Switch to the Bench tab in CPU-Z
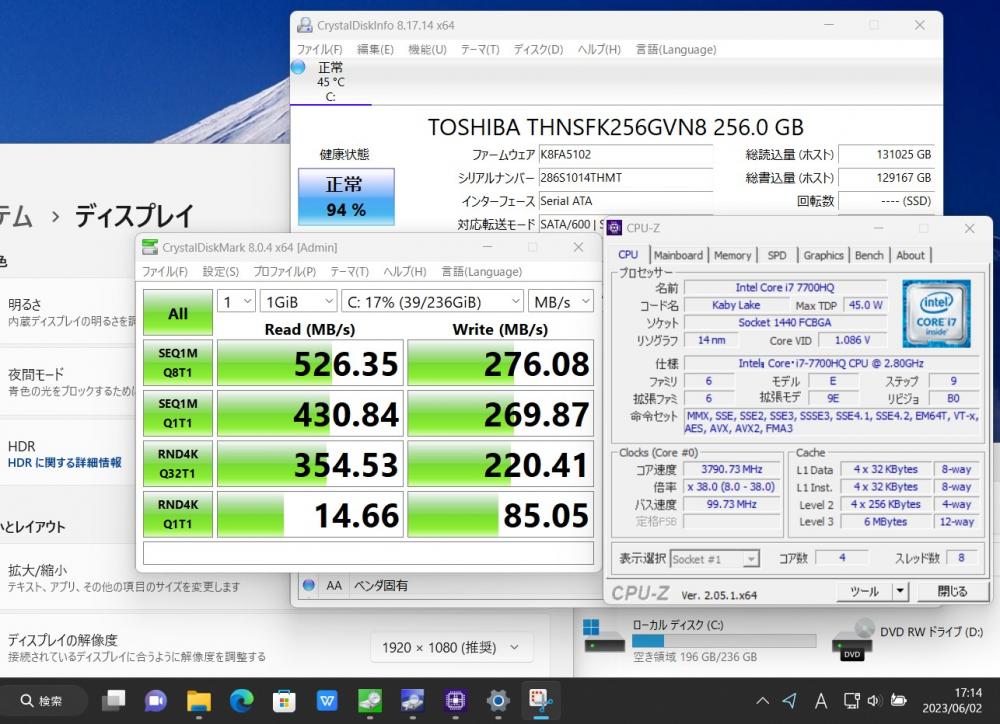This screenshot has width=1000, height=724. [x=869, y=255]
